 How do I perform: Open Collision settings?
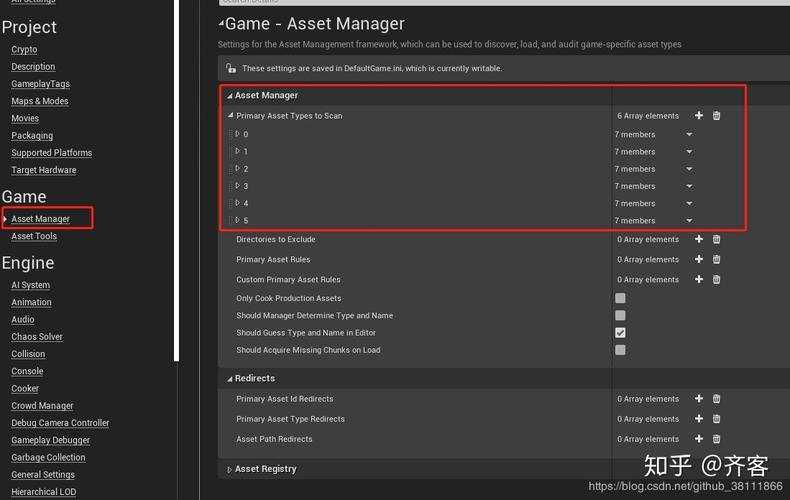[x=28, y=354]
